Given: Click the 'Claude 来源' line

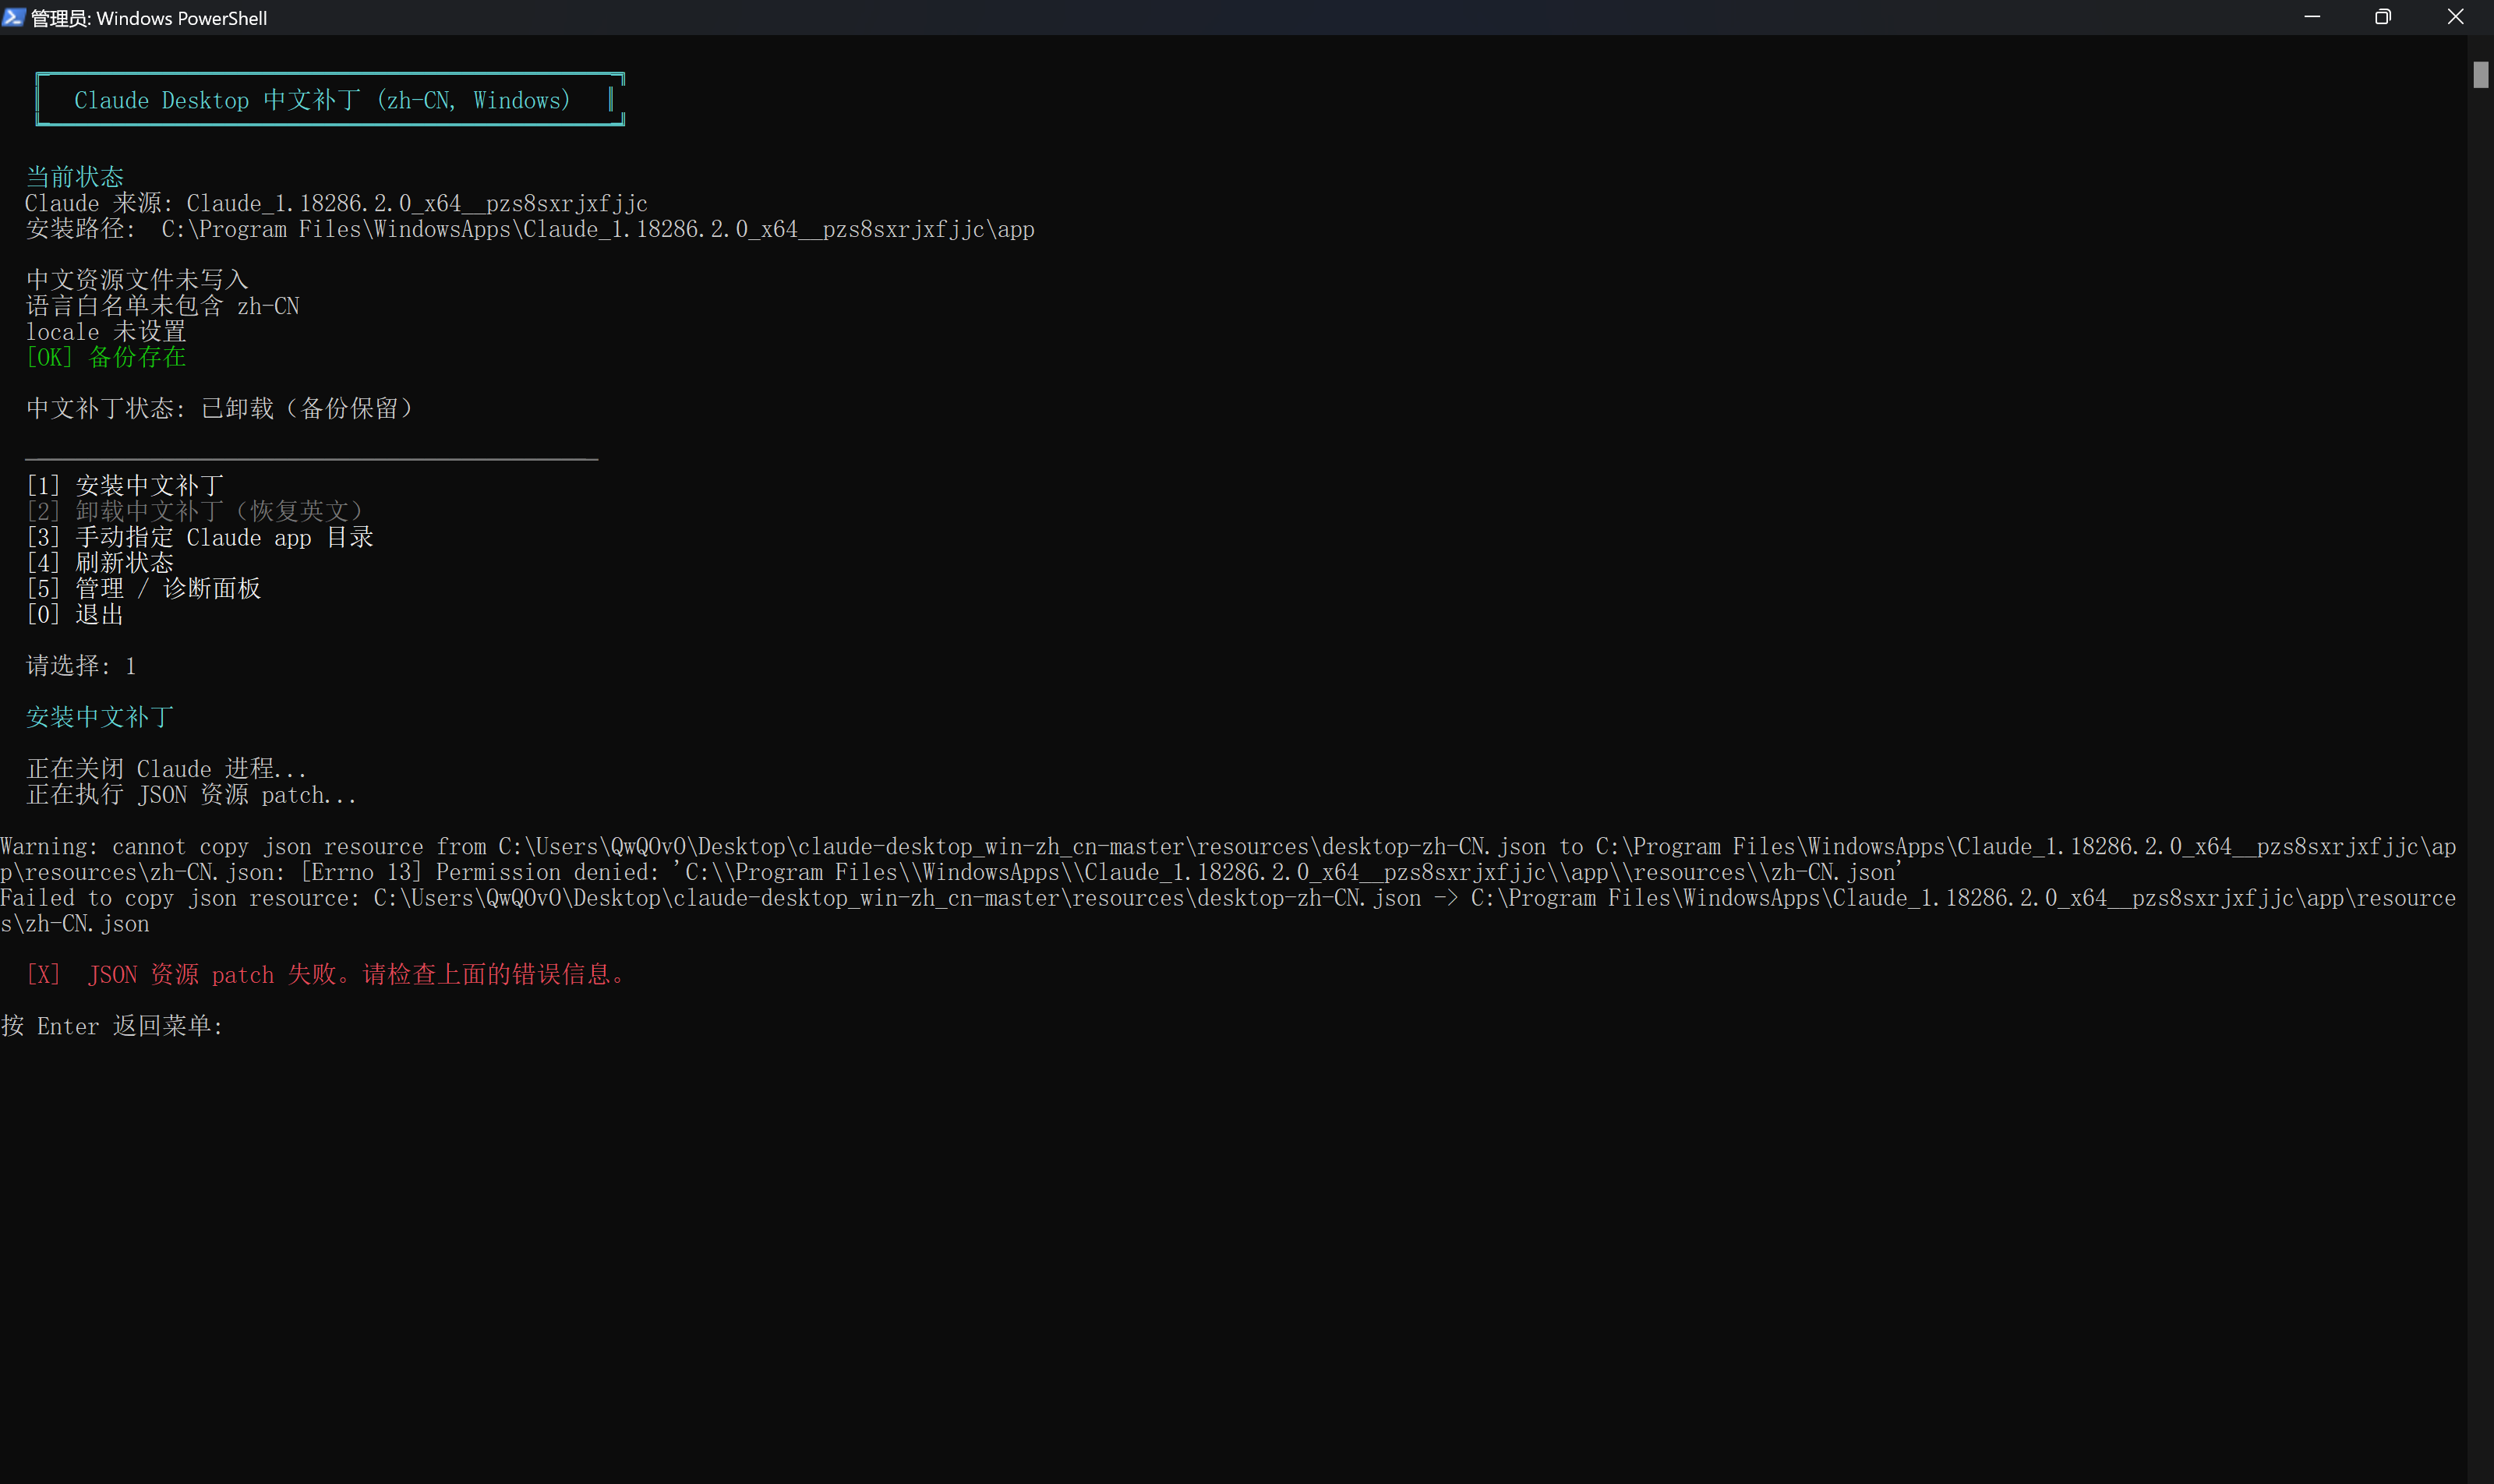Looking at the screenshot, I should click(x=337, y=203).
